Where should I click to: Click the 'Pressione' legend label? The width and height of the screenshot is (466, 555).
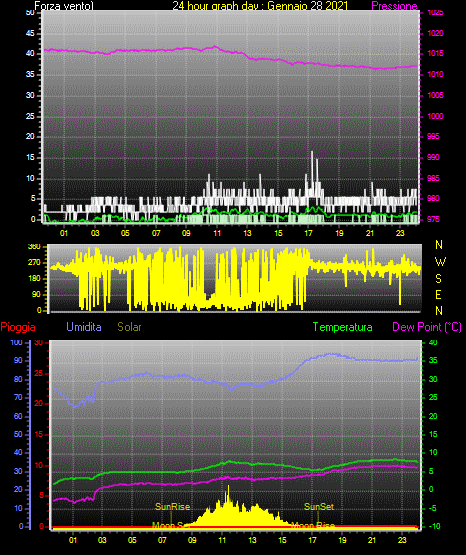(x=394, y=6)
